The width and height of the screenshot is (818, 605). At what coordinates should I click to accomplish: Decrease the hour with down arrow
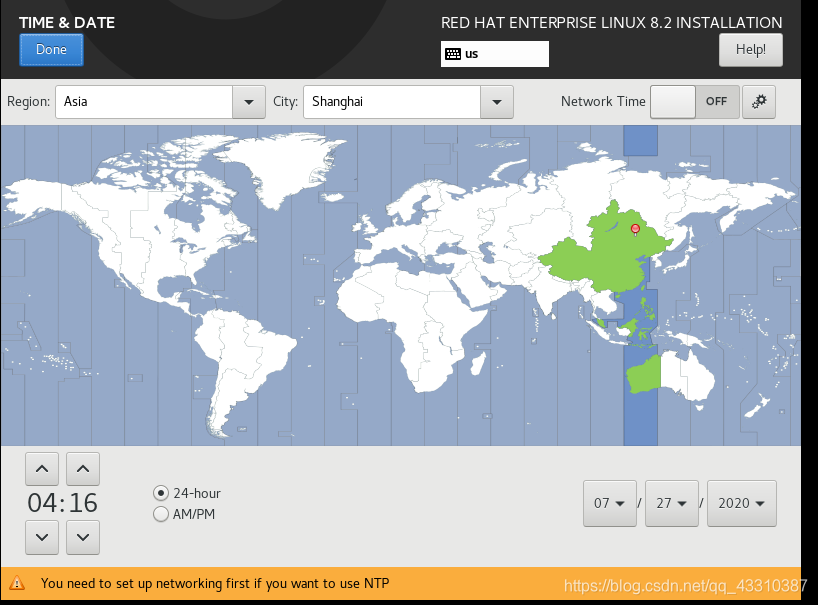coord(42,537)
